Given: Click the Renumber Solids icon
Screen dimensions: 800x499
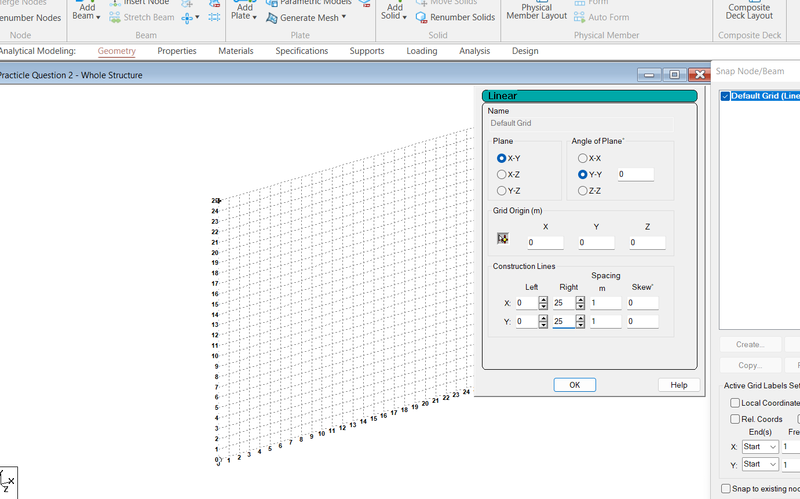Looking at the screenshot, I should 421,17.
